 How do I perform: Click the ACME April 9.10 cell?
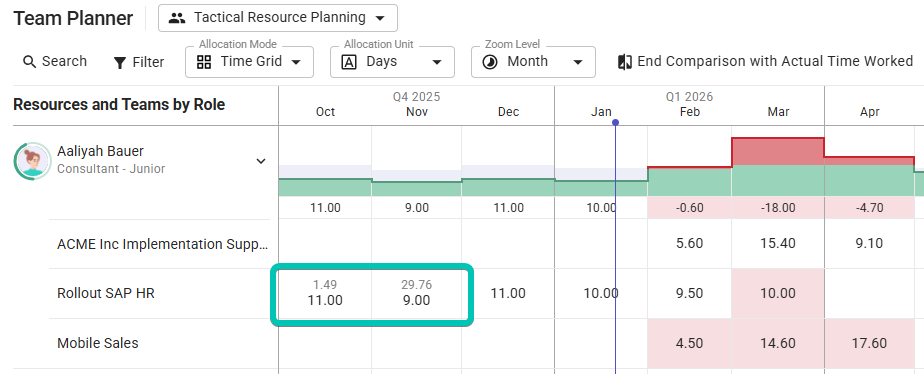870,243
